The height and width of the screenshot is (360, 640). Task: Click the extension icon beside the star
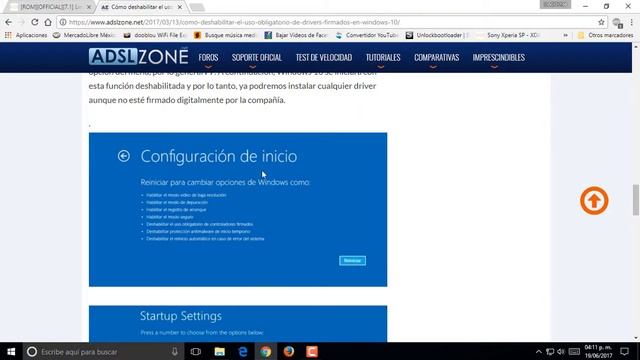point(617,23)
